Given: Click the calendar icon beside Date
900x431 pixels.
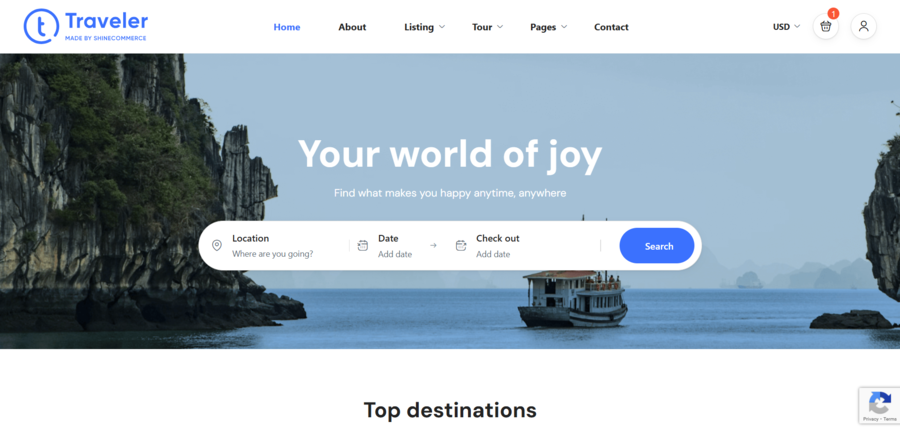Looking at the screenshot, I should tap(363, 246).
